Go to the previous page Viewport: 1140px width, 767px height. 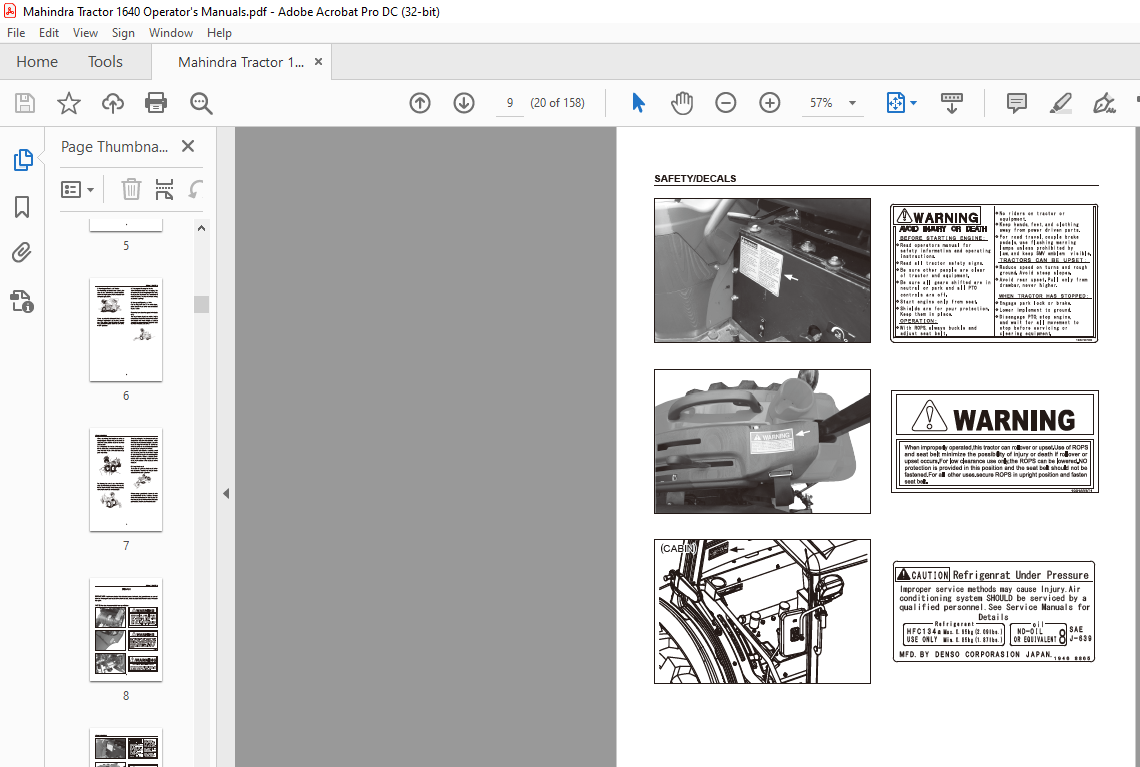click(x=420, y=103)
